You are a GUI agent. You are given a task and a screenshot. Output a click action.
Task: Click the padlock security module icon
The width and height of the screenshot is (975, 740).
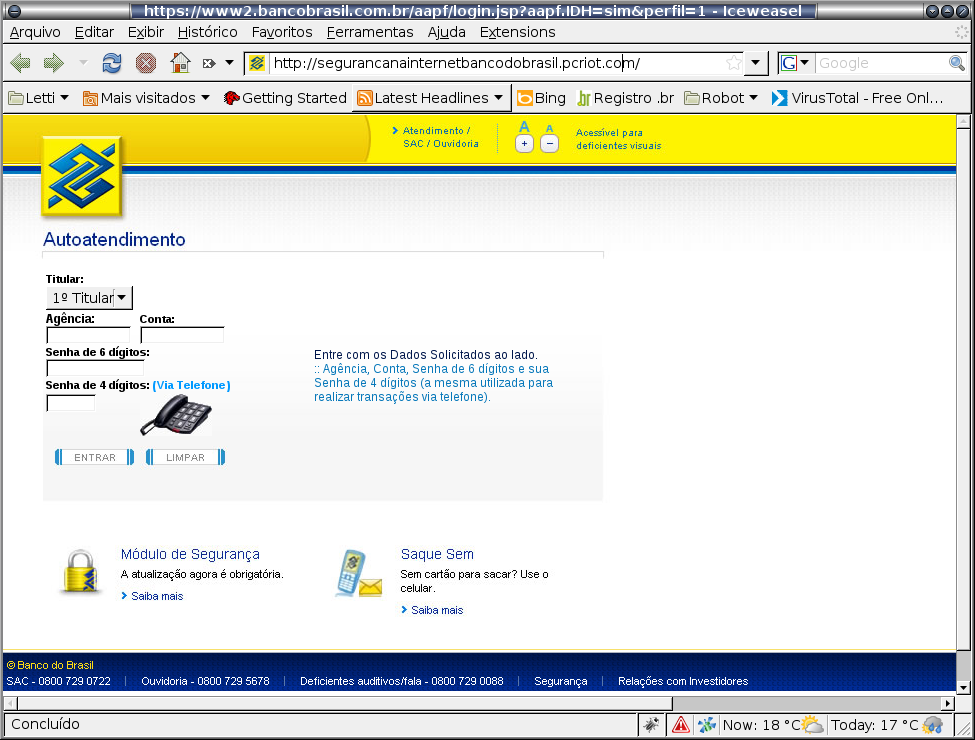81,572
